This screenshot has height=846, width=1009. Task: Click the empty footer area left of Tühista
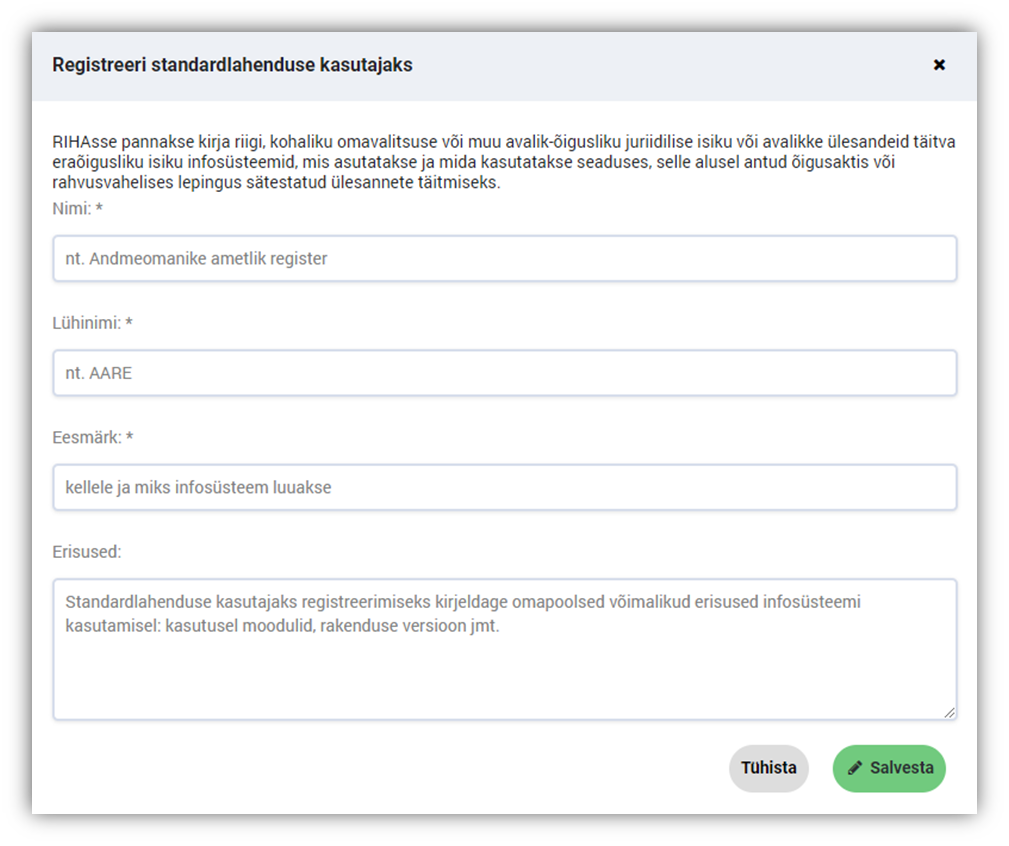click(x=380, y=768)
